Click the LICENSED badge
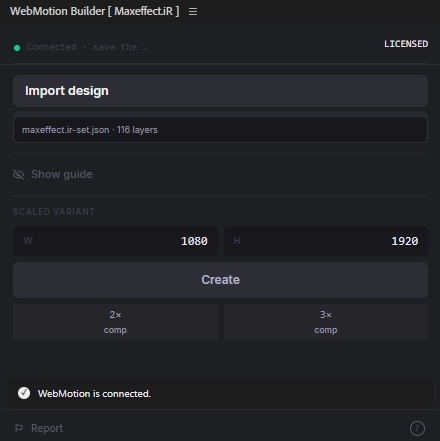 (406, 44)
